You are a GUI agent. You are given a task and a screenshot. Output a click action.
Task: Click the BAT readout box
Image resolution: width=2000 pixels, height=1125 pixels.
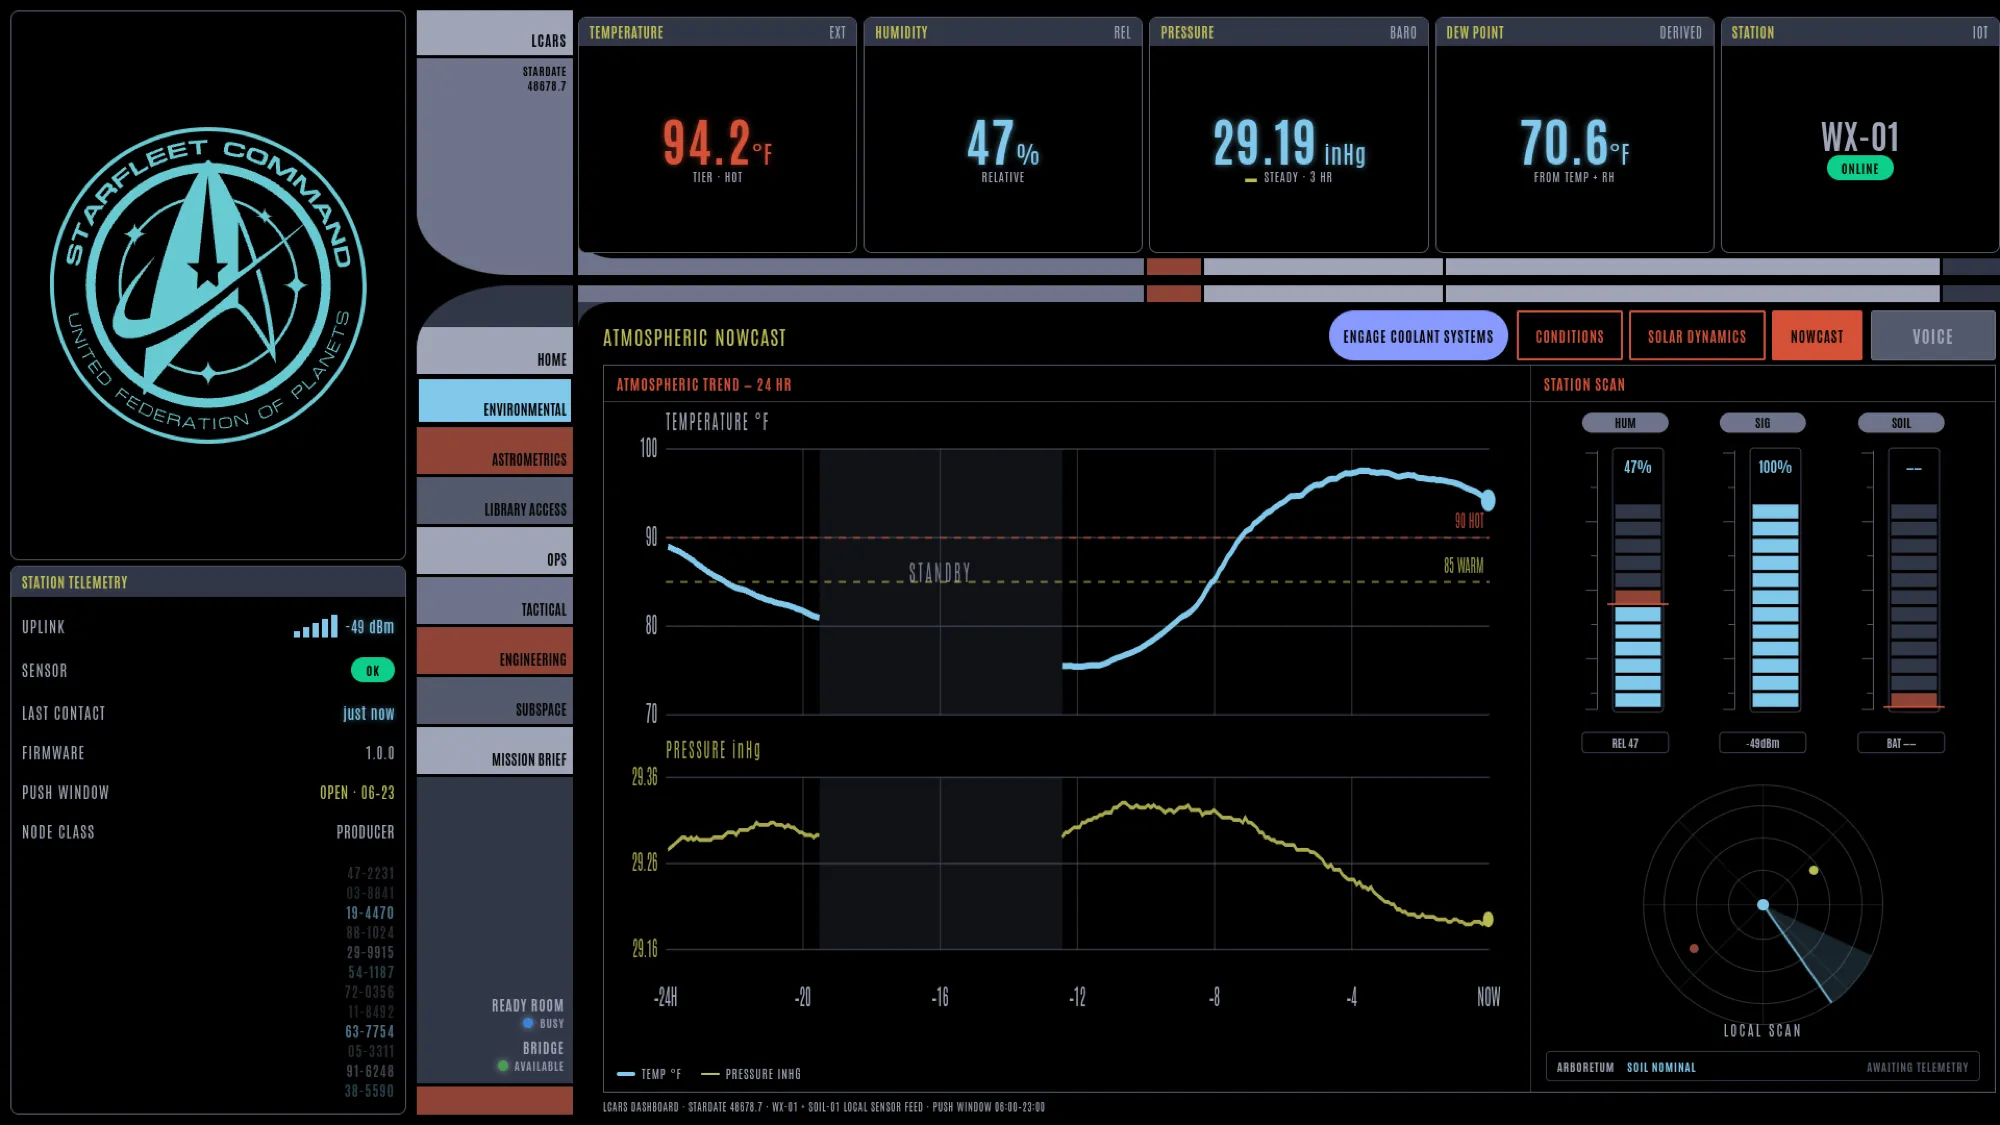[1901, 743]
